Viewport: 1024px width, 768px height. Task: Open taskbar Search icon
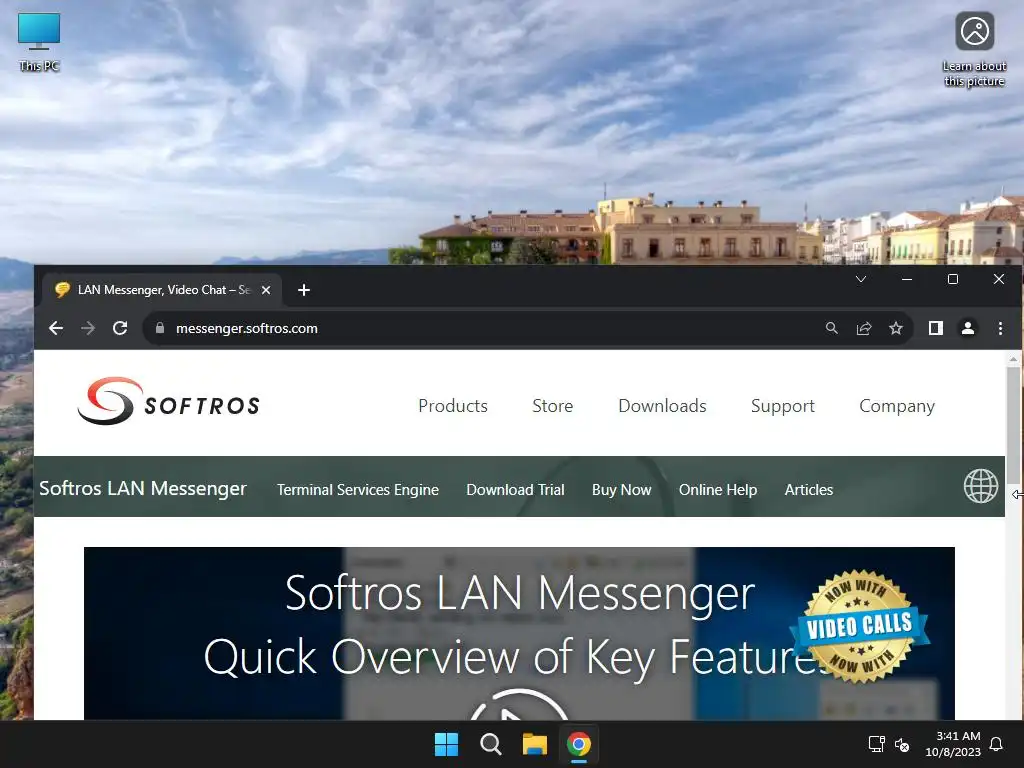tap(490, 744)
